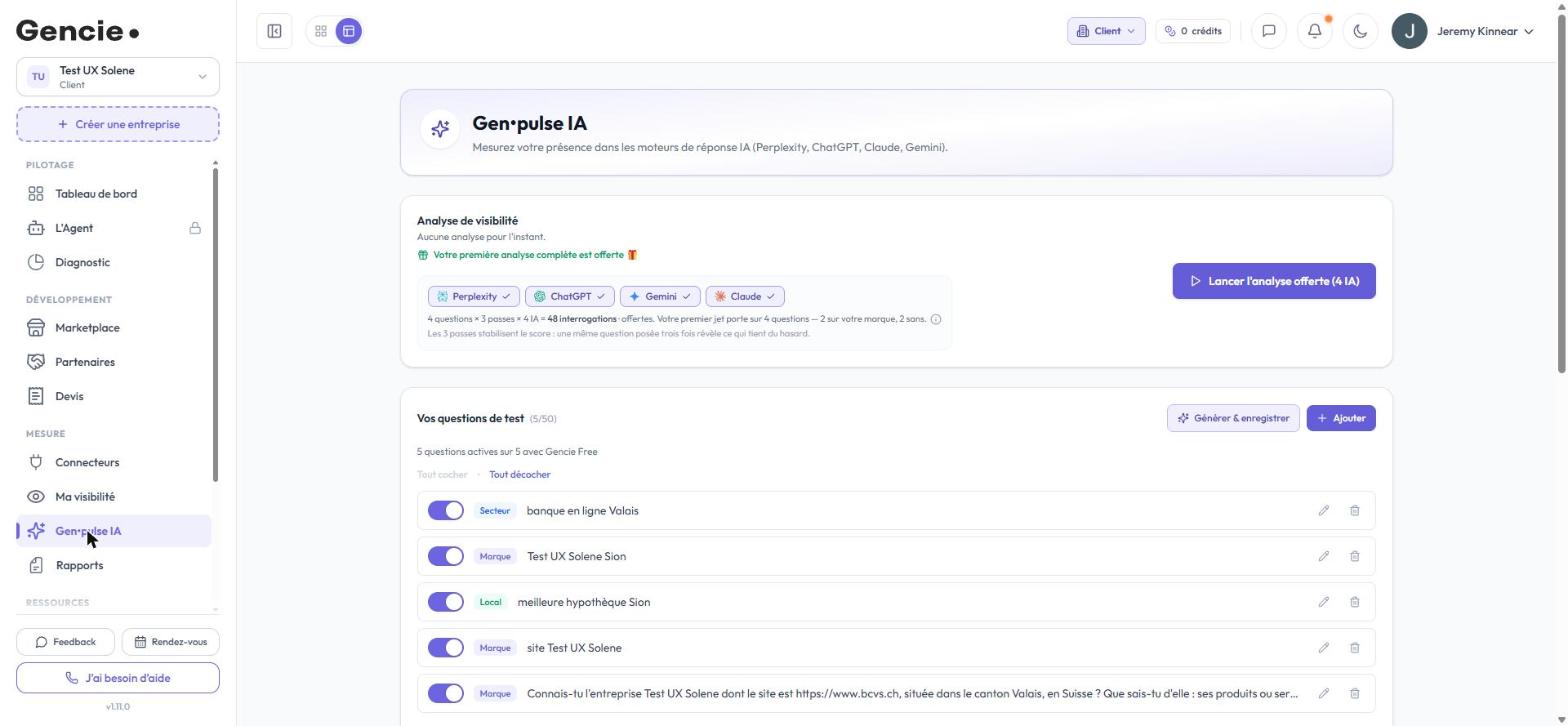Click Générer & enregistrer button

click(x=1233, y=418)
